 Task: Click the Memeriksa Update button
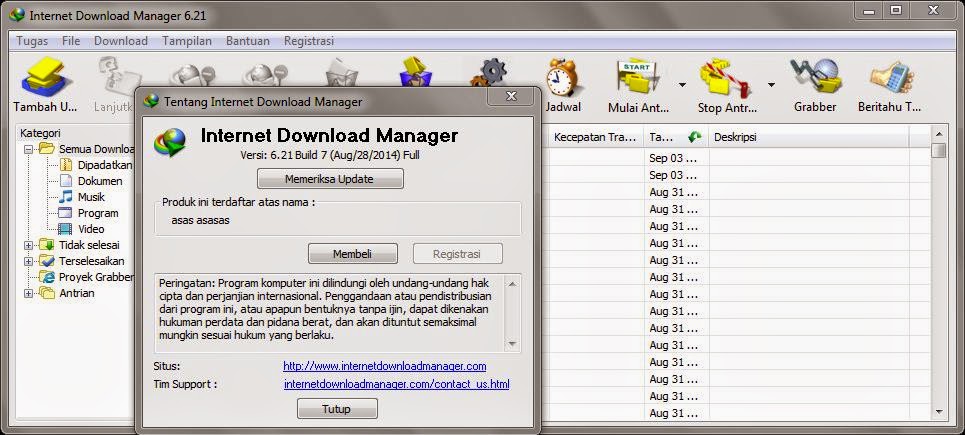330,179
